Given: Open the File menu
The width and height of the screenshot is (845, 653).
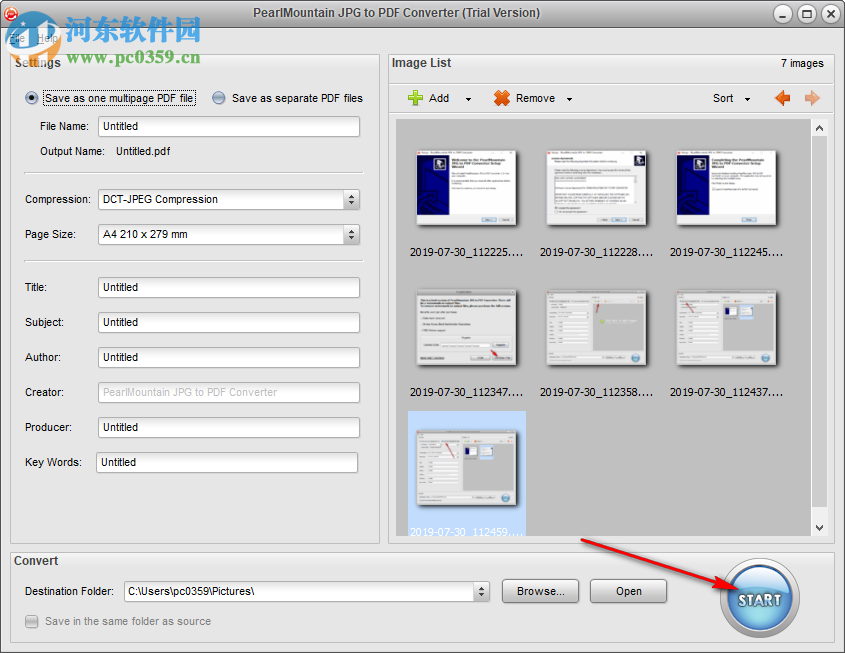Looking at the screenshot, I should coord(17,39).
